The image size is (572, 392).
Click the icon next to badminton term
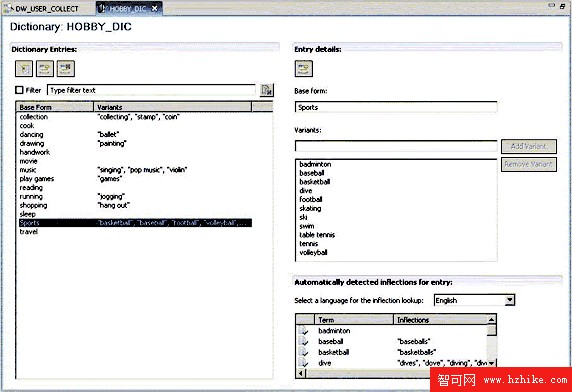304,331
